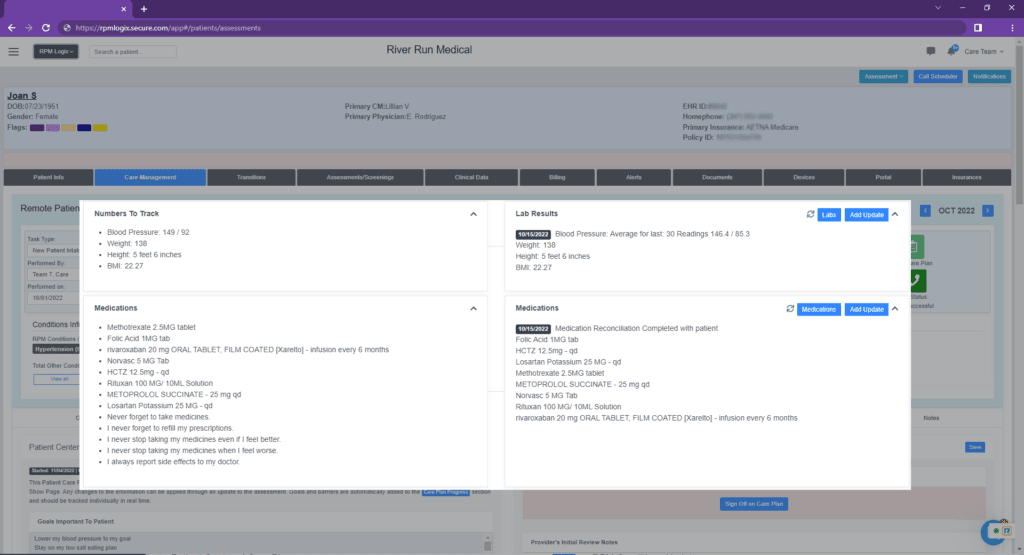Image resolution: width=1024 pixels, height=555 pixels.
Task: View site information lock icon
Action: click(67, 28)
